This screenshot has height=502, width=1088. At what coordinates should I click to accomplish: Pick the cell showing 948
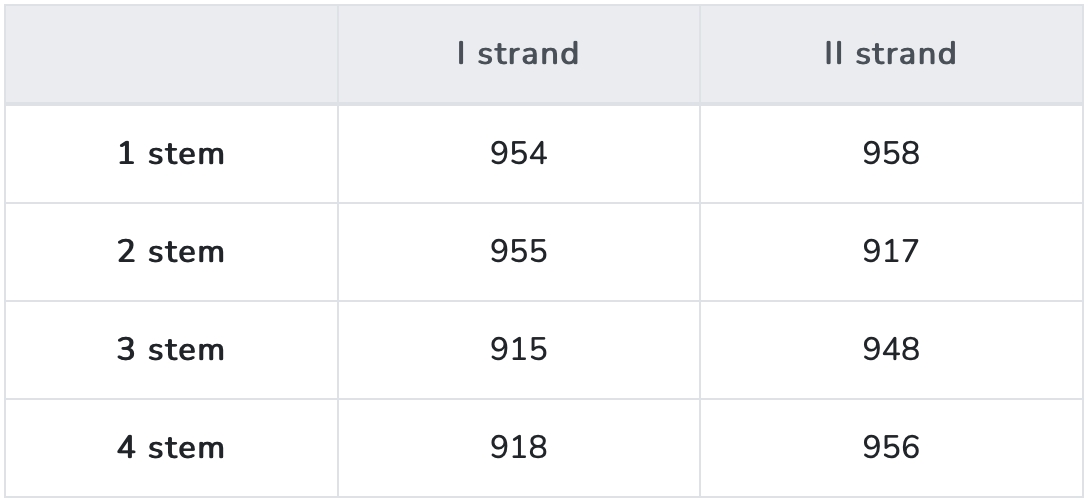click(x=890, y=349)
